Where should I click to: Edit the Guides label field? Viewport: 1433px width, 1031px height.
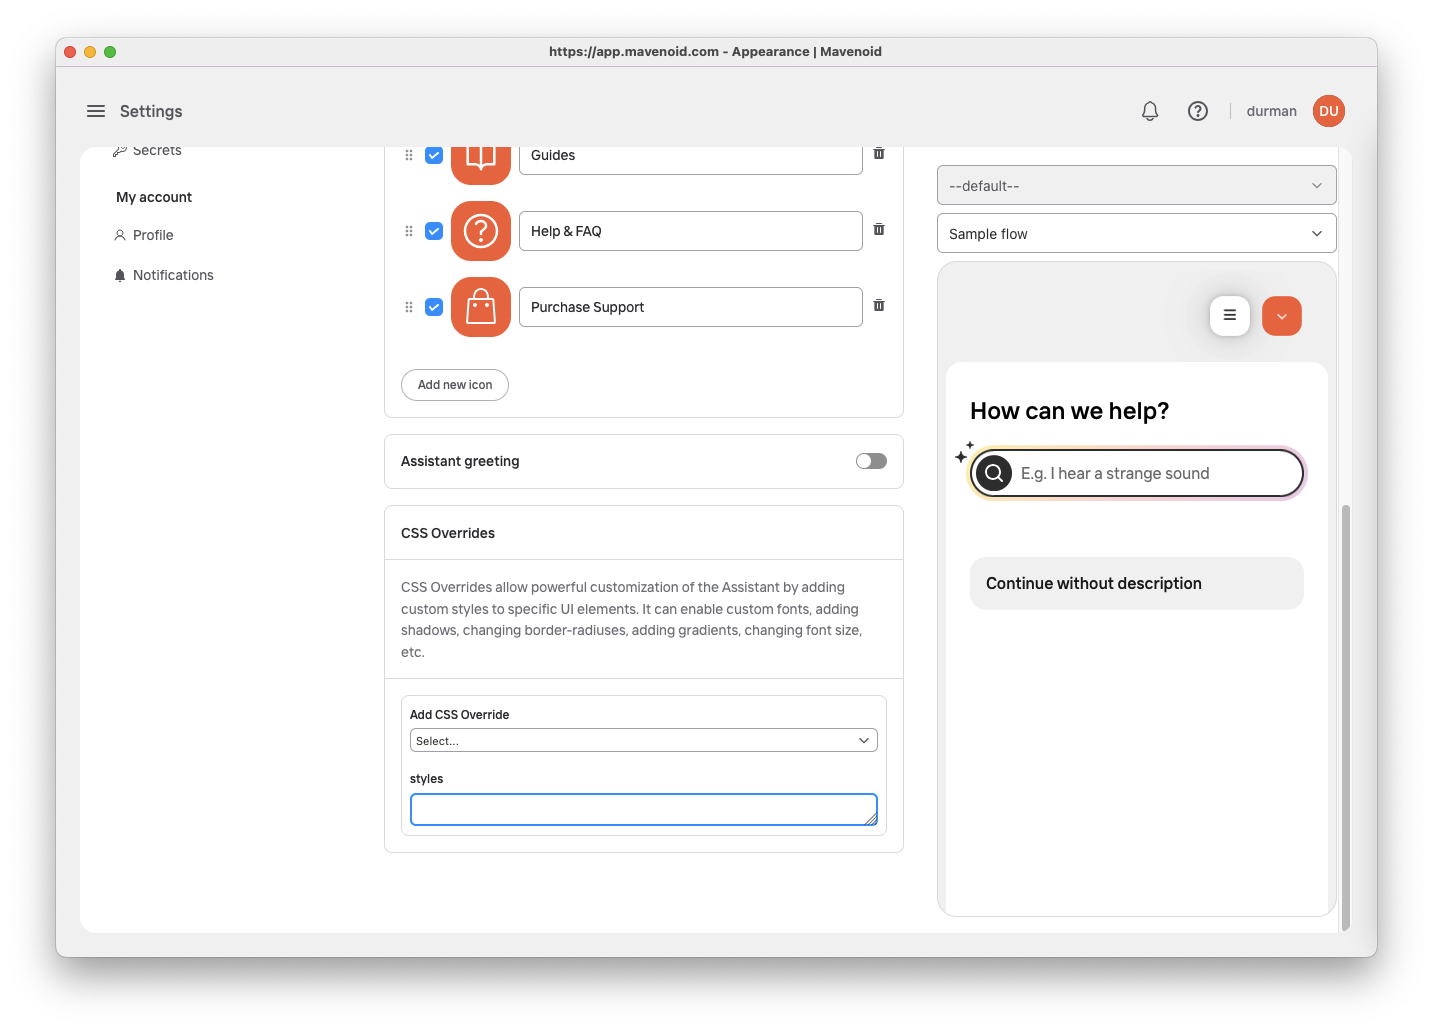(x=691, y=160)
